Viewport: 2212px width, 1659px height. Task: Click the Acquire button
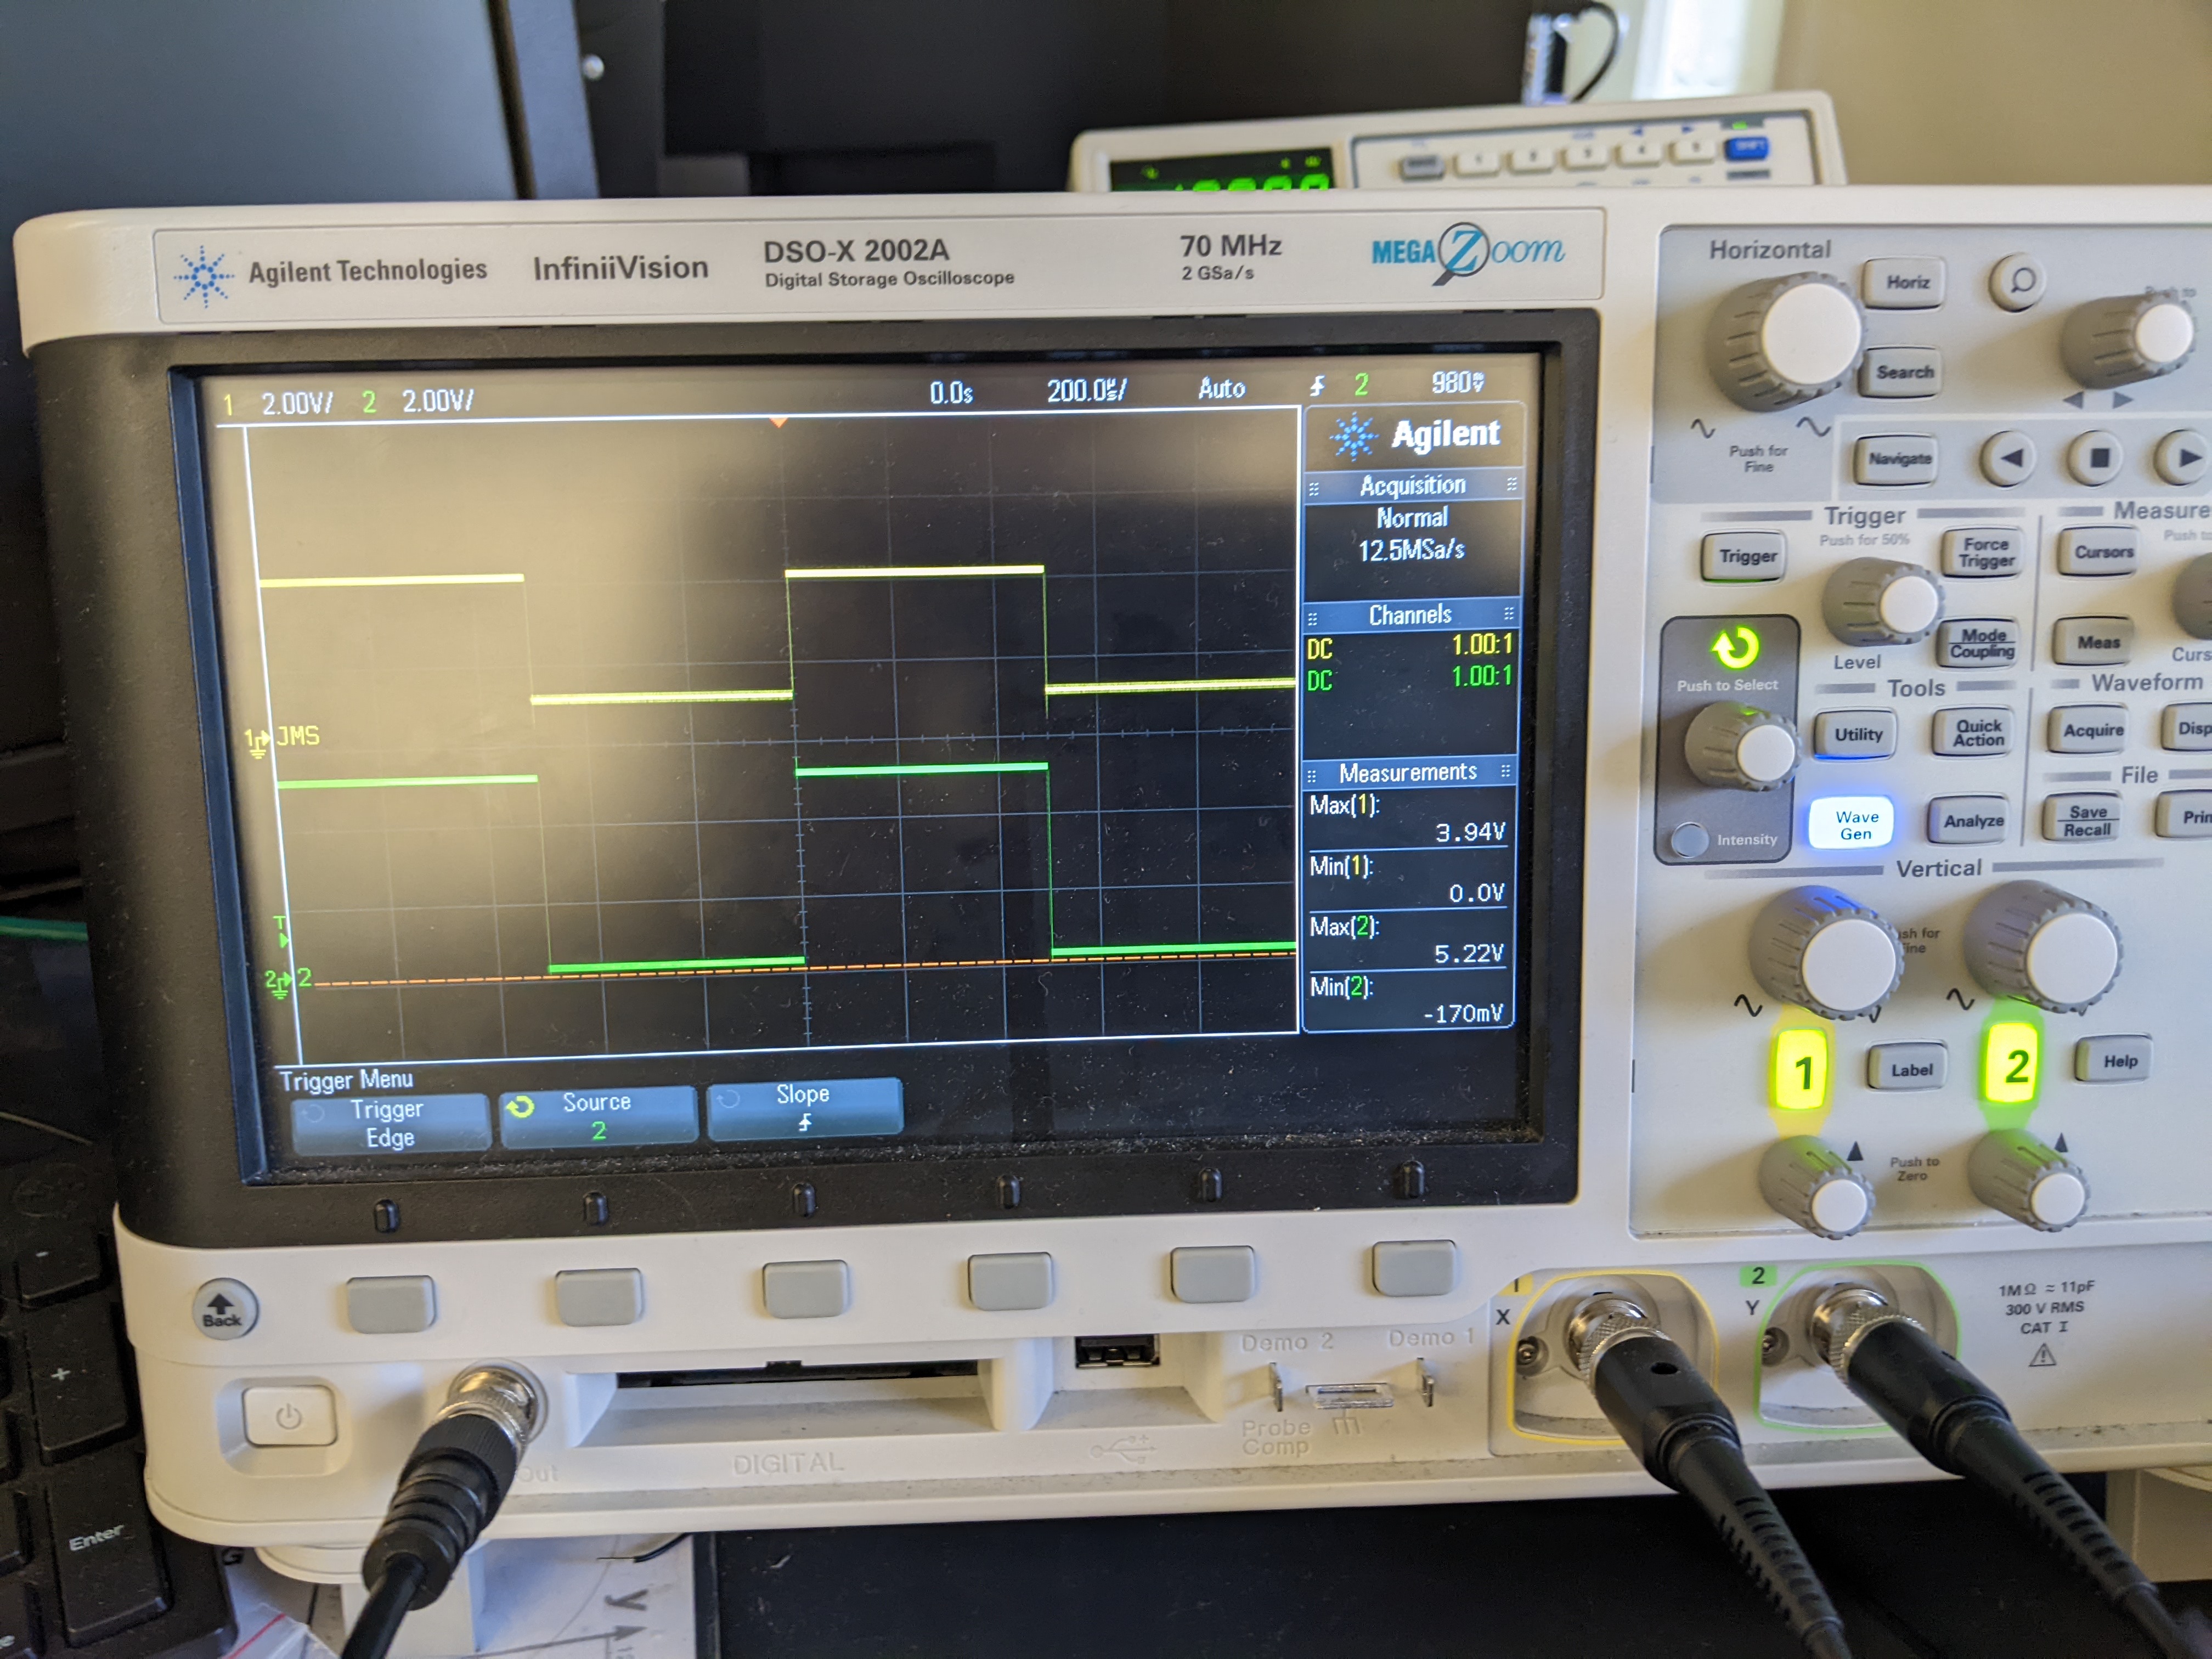point(2093,730)
